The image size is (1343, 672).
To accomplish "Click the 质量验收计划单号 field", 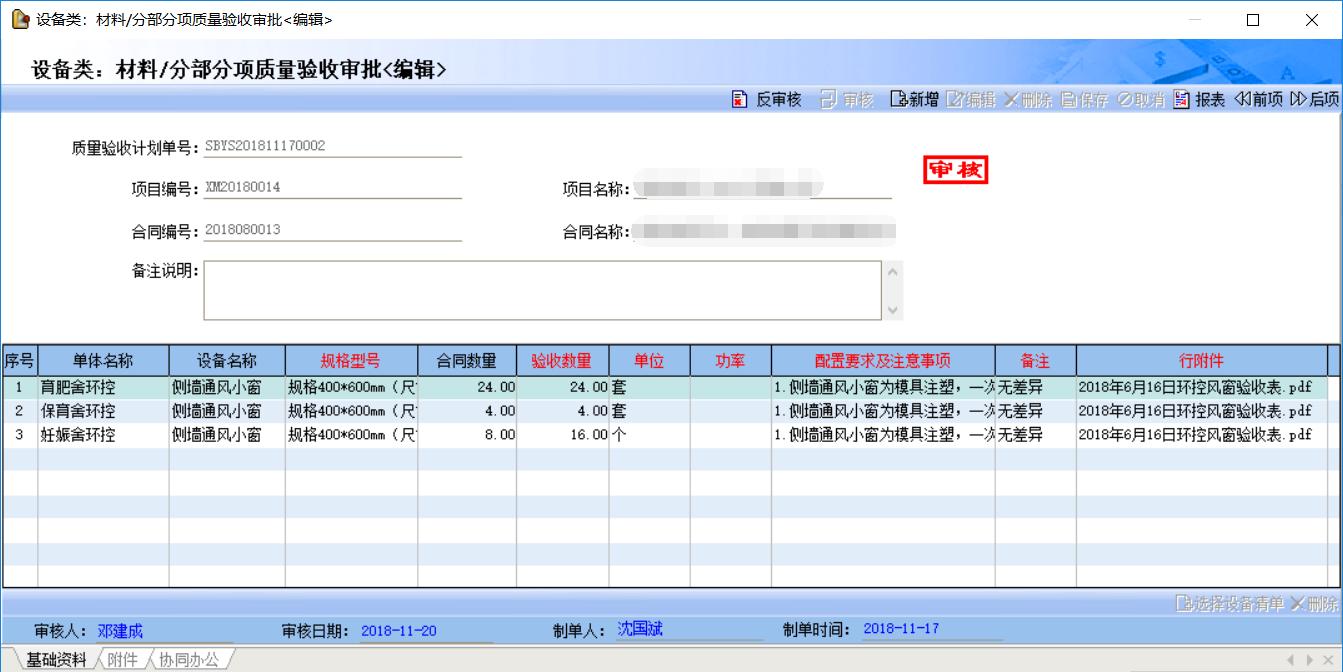I will pyautogui.click(x=332, y=146).
